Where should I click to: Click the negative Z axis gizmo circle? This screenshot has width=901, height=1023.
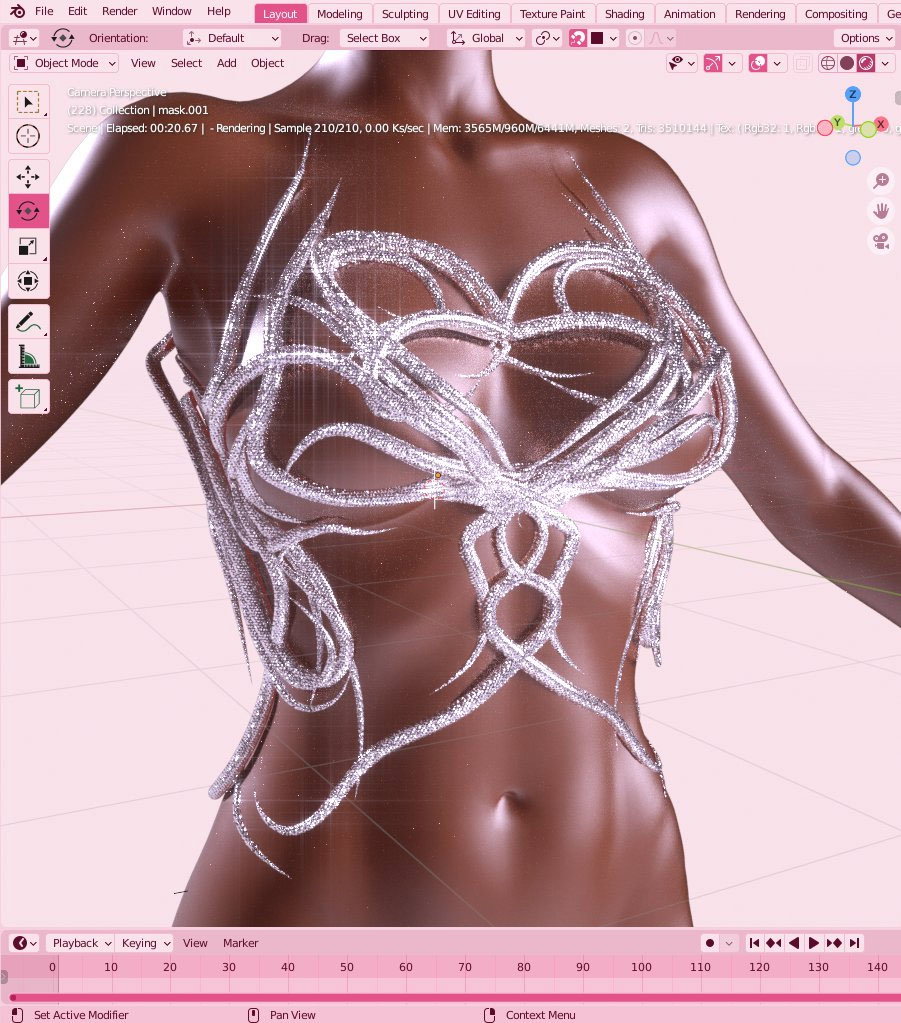tap(853, 158)
